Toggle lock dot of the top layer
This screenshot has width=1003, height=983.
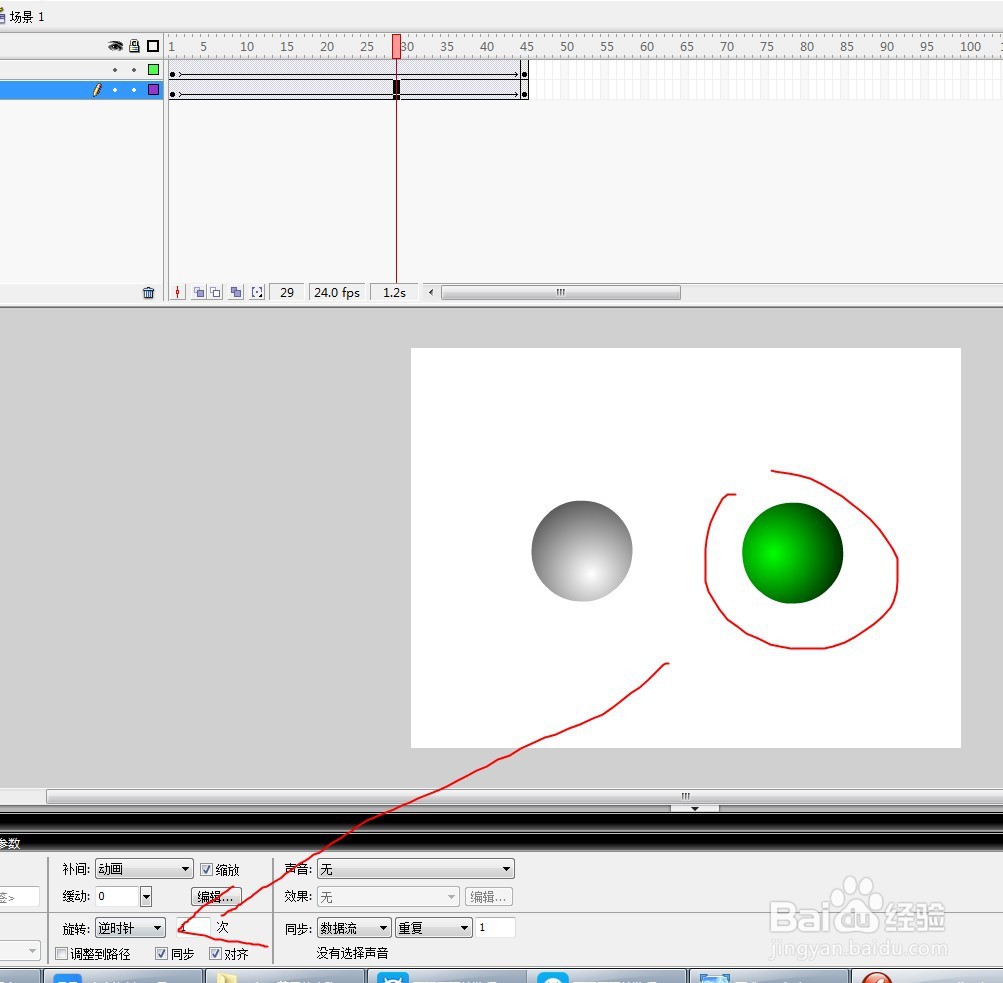[134, 70]
